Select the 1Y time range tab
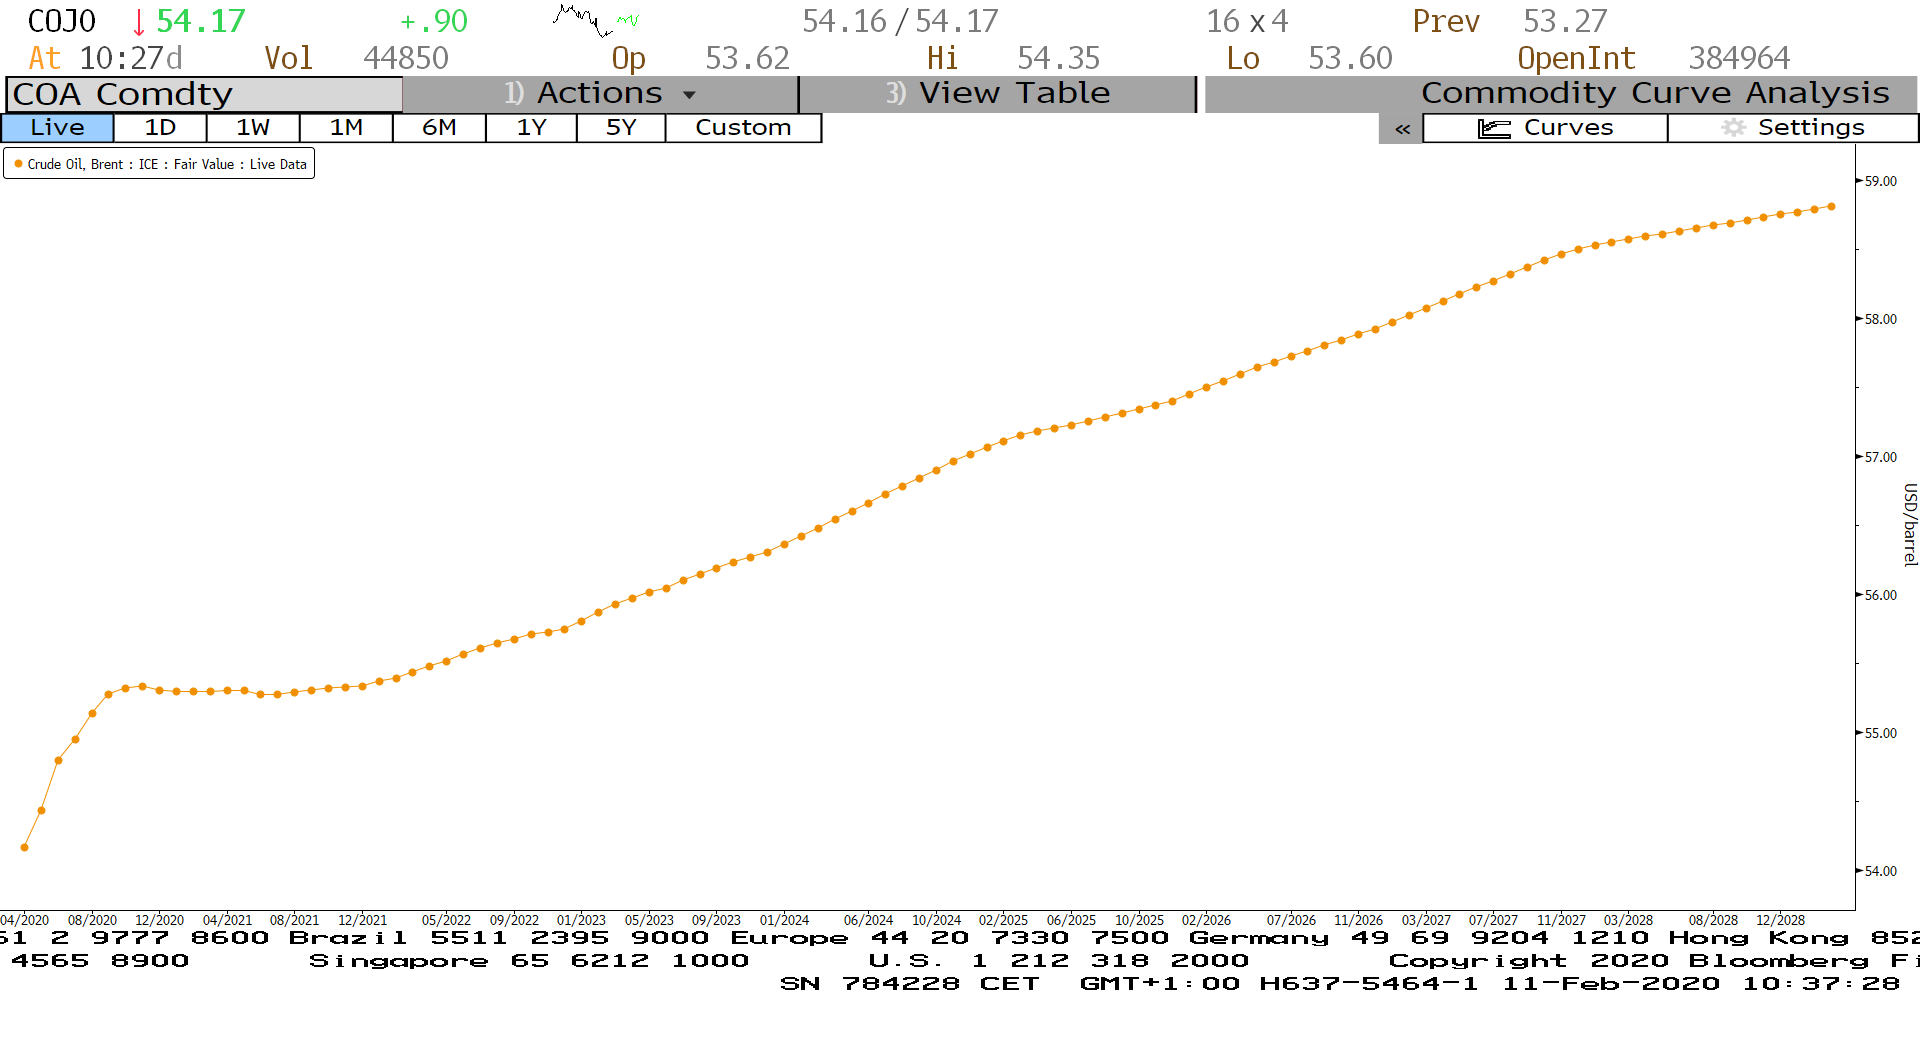The width and height of the screenshot is (1920, 1039). (x=531, y=128)
